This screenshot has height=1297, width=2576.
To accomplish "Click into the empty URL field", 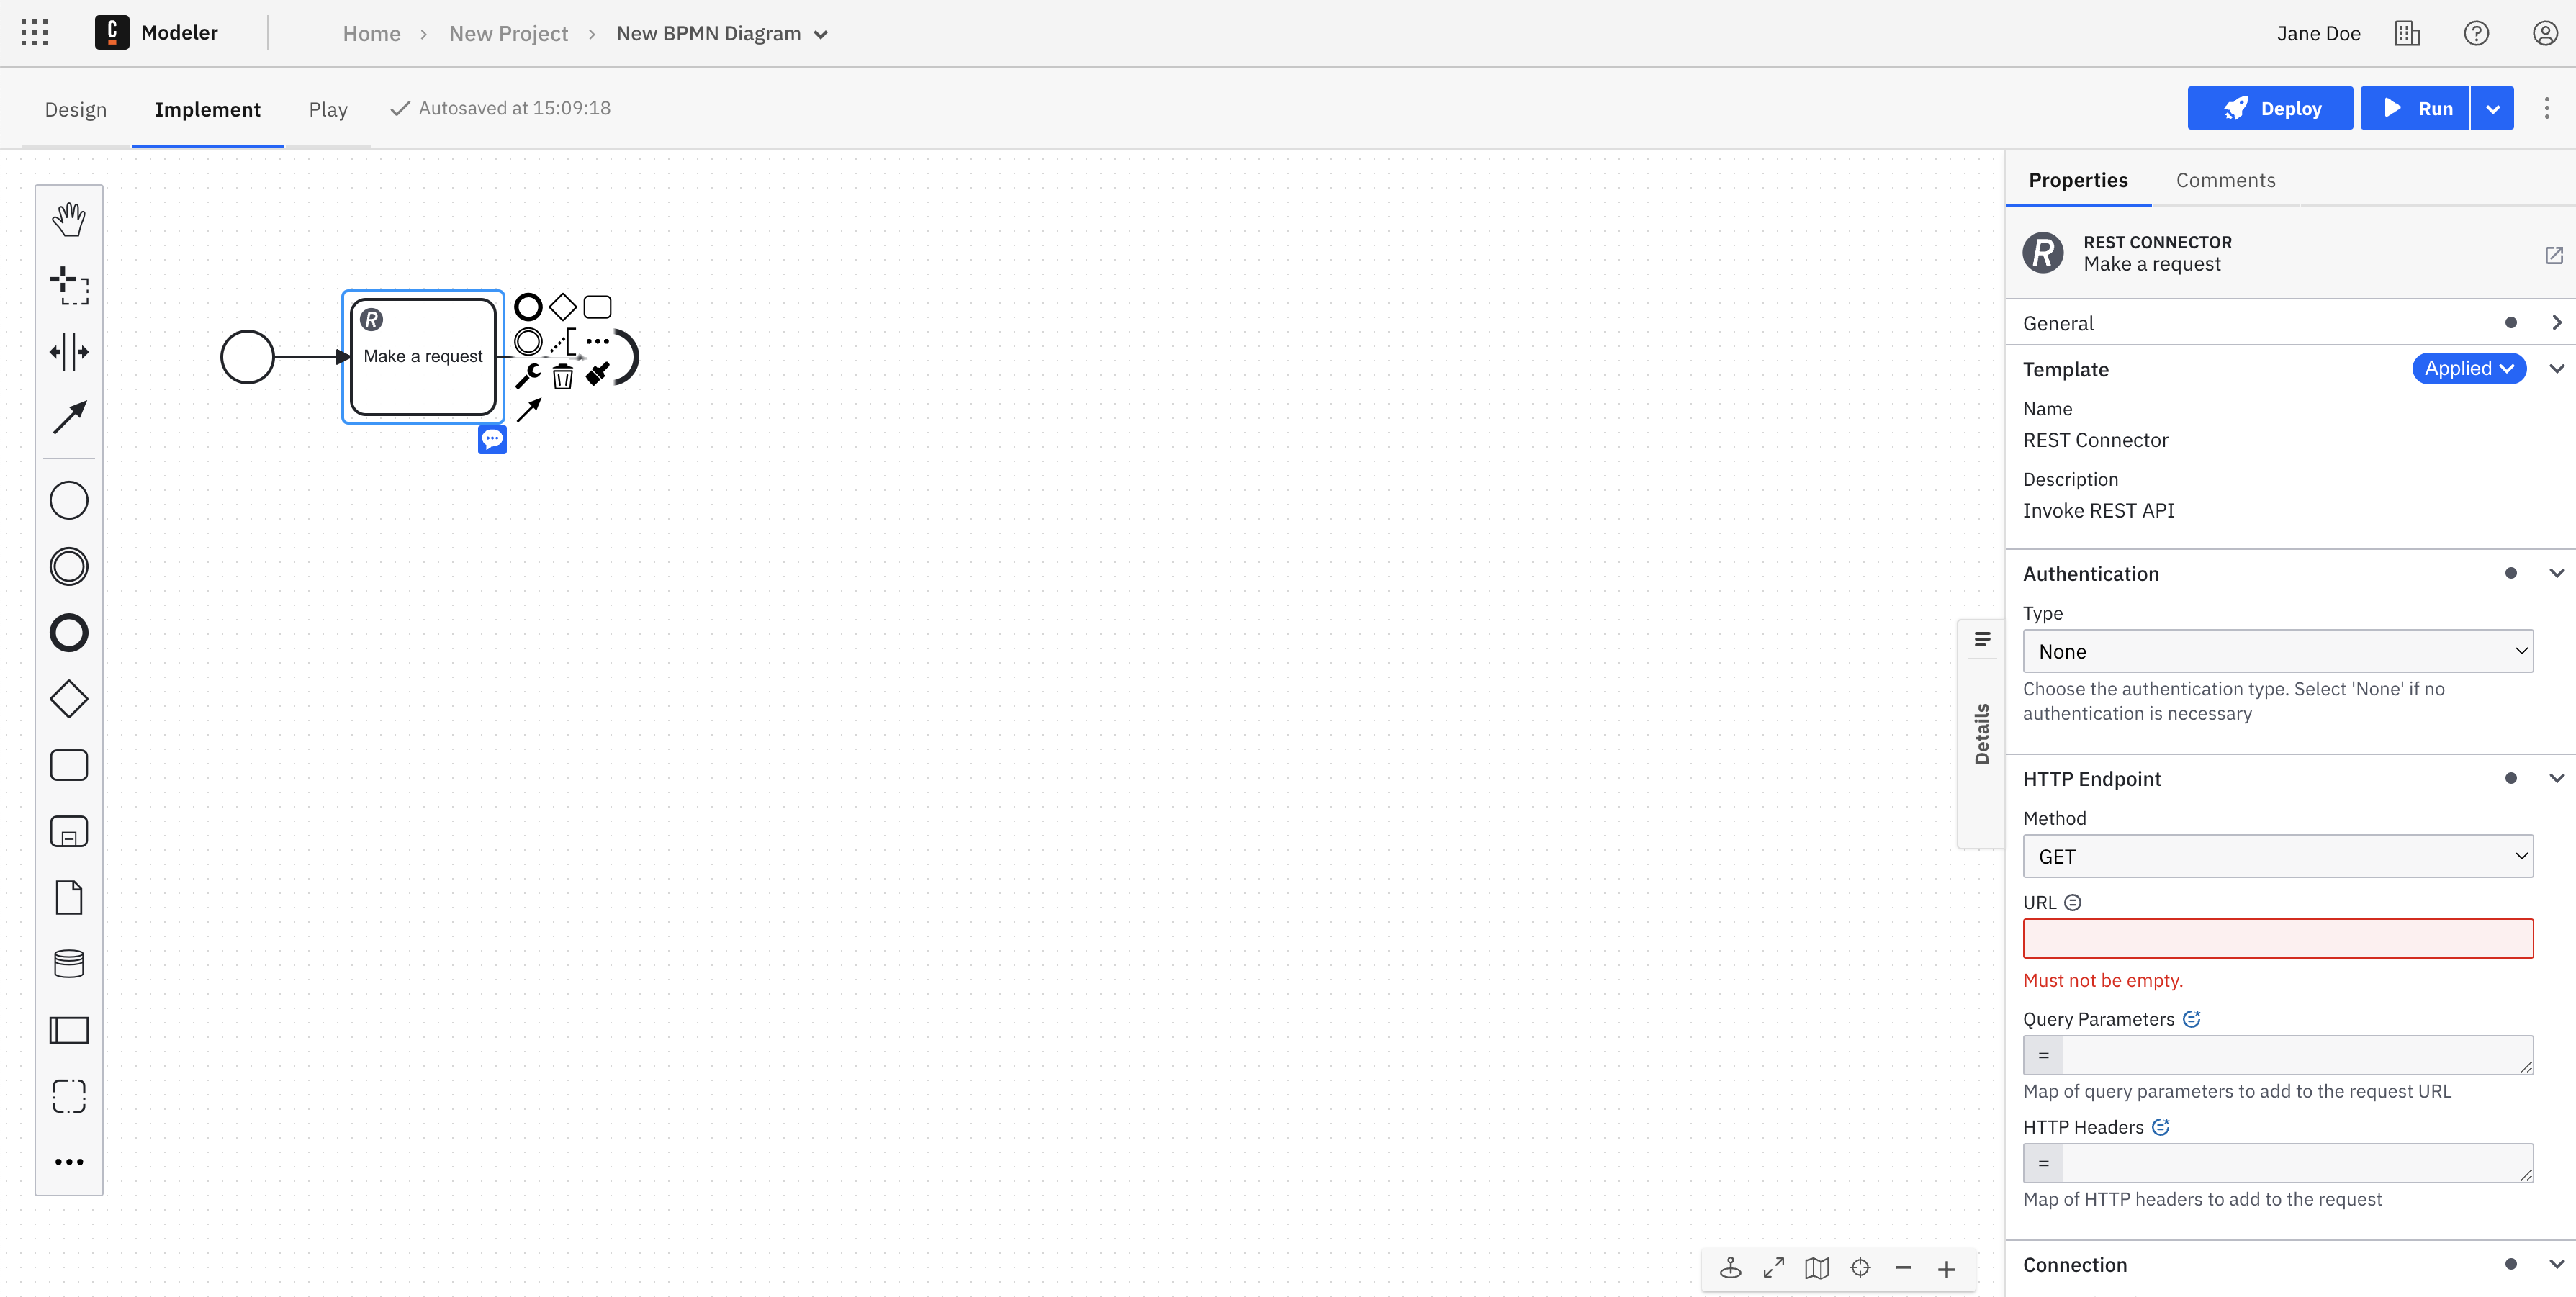I will [2277, 938].
